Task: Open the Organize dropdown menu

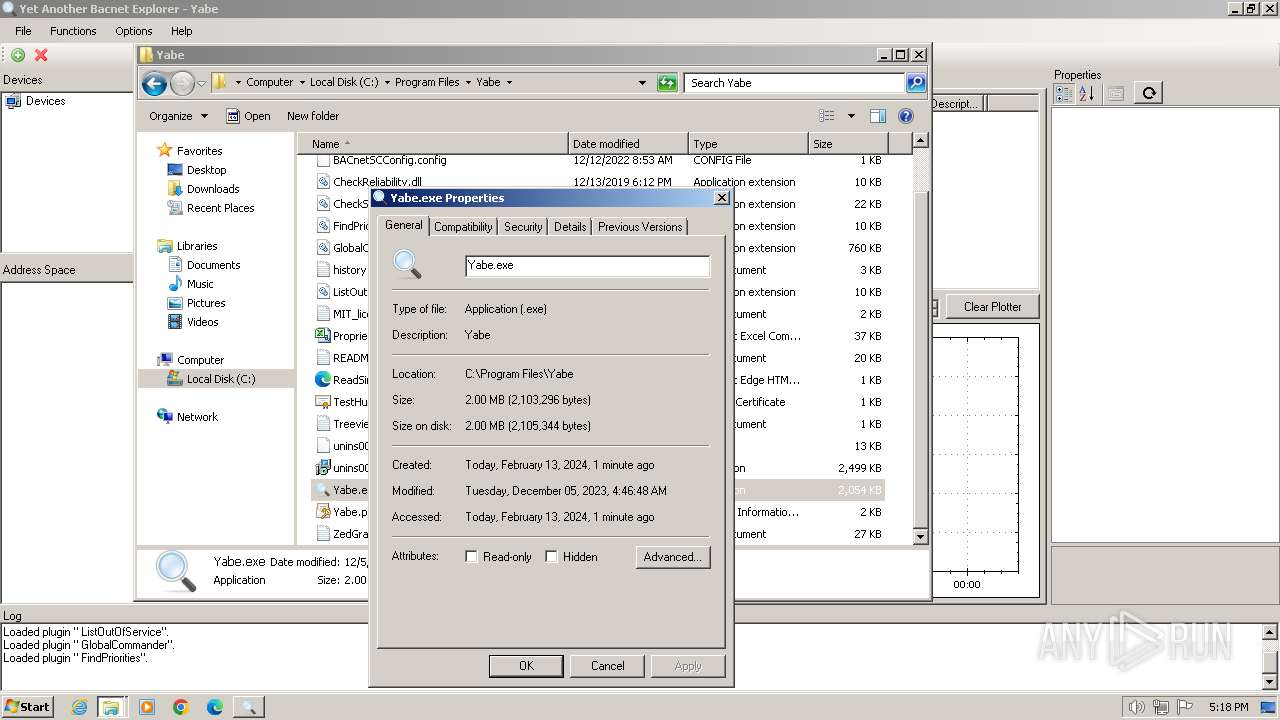Action: pos(178,116)
